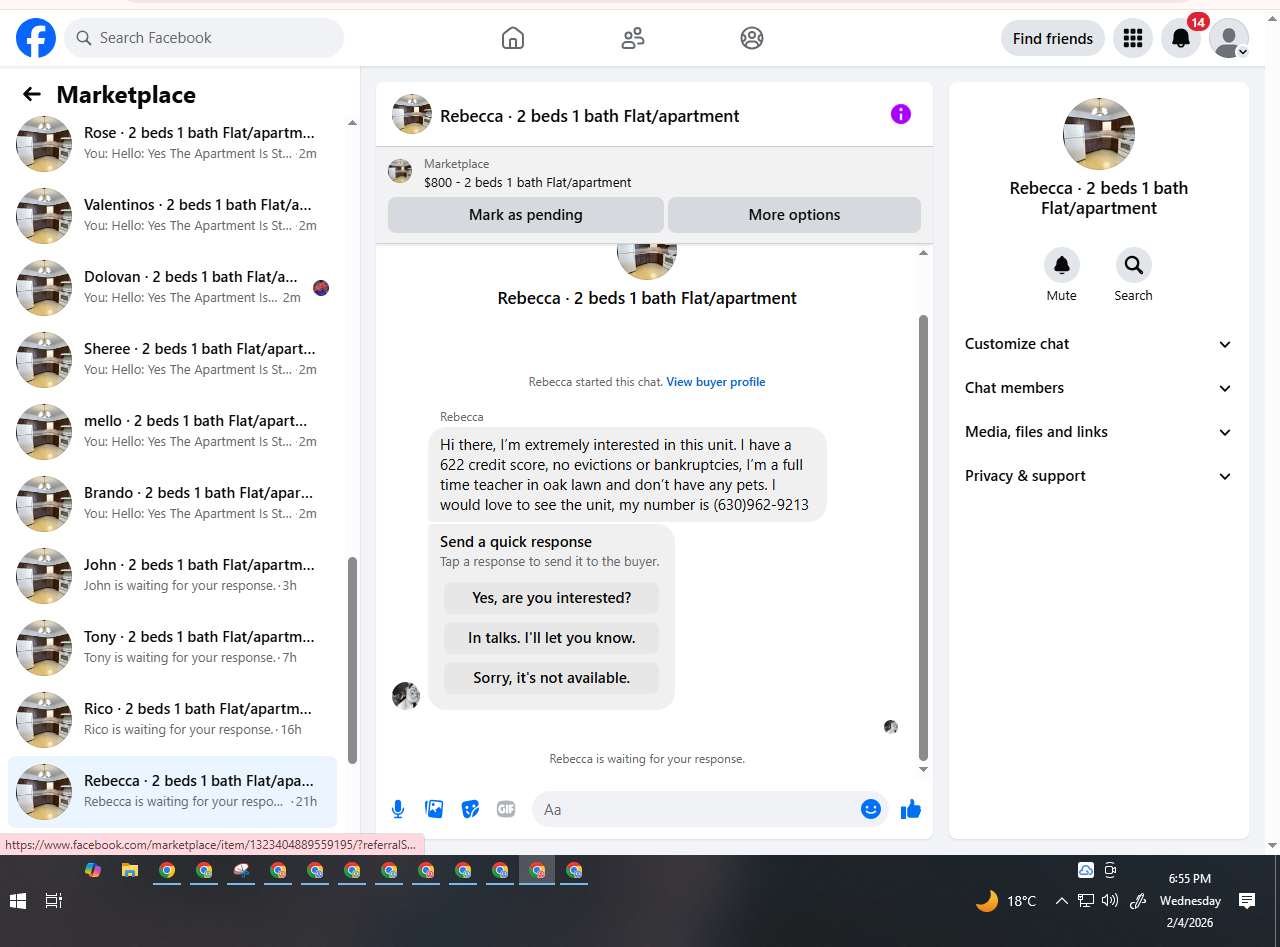Image resolution: width=1280 pixels, height=947 pixels.
Task: Open the Tony conversation in the list
Action: (x=172, y=648)
